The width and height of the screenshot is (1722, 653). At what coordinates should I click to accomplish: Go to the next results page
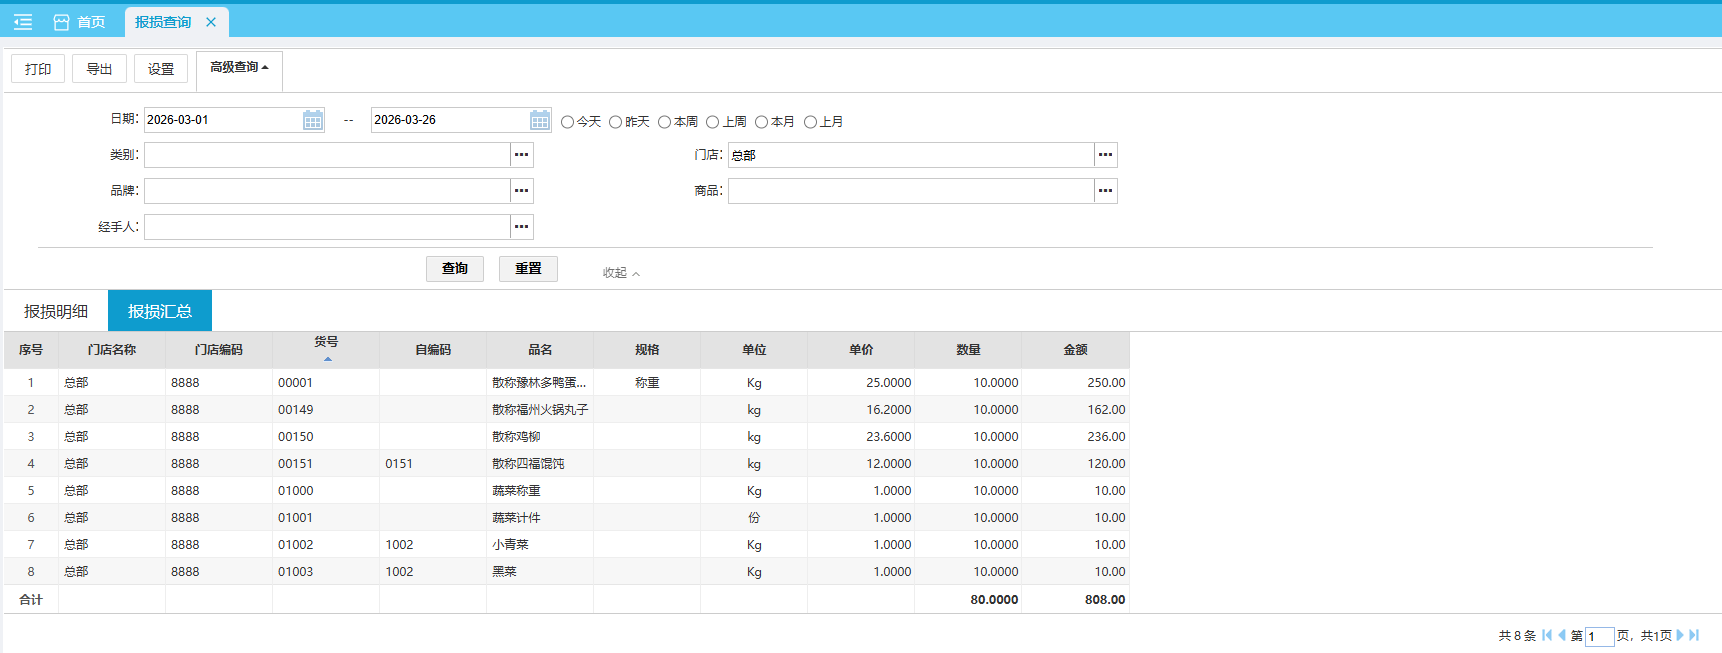click(x=1680, y=635)
